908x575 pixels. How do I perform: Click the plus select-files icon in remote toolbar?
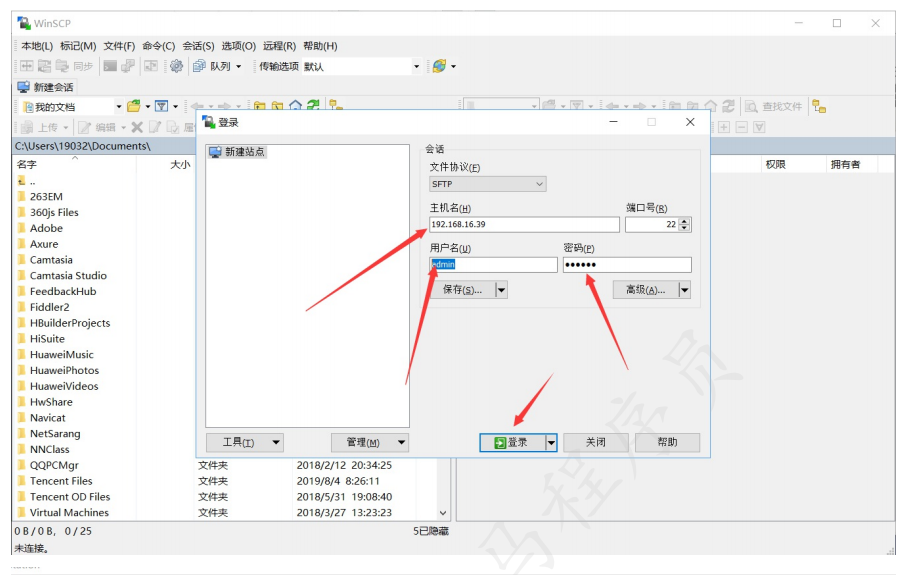point(724,127)
